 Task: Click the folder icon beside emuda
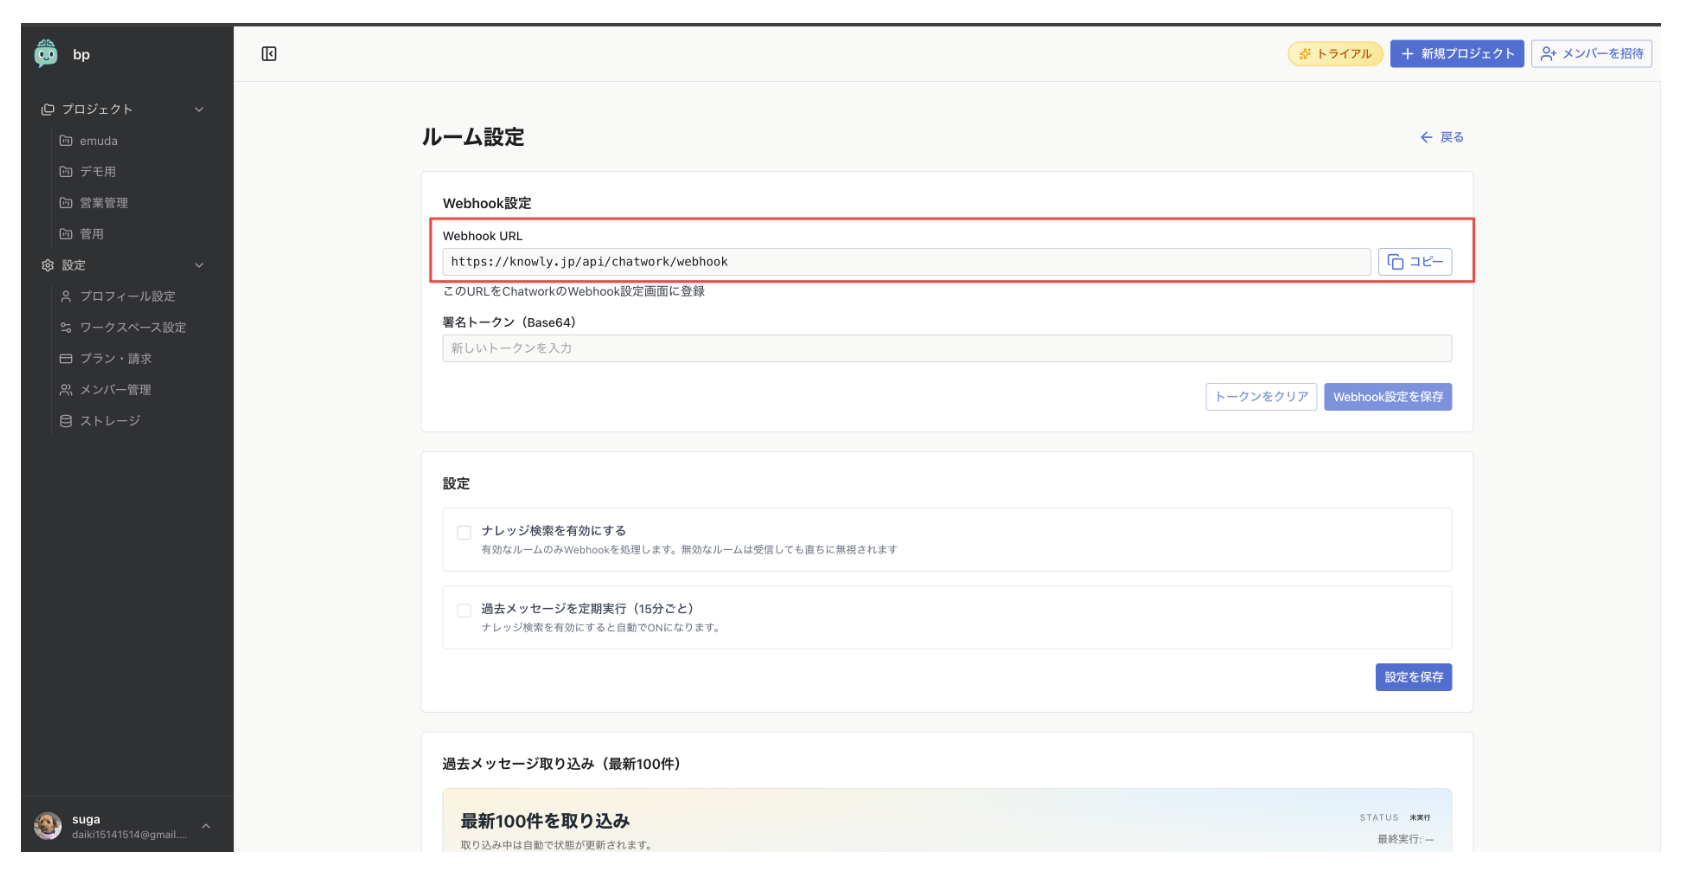tap(66, 141)
